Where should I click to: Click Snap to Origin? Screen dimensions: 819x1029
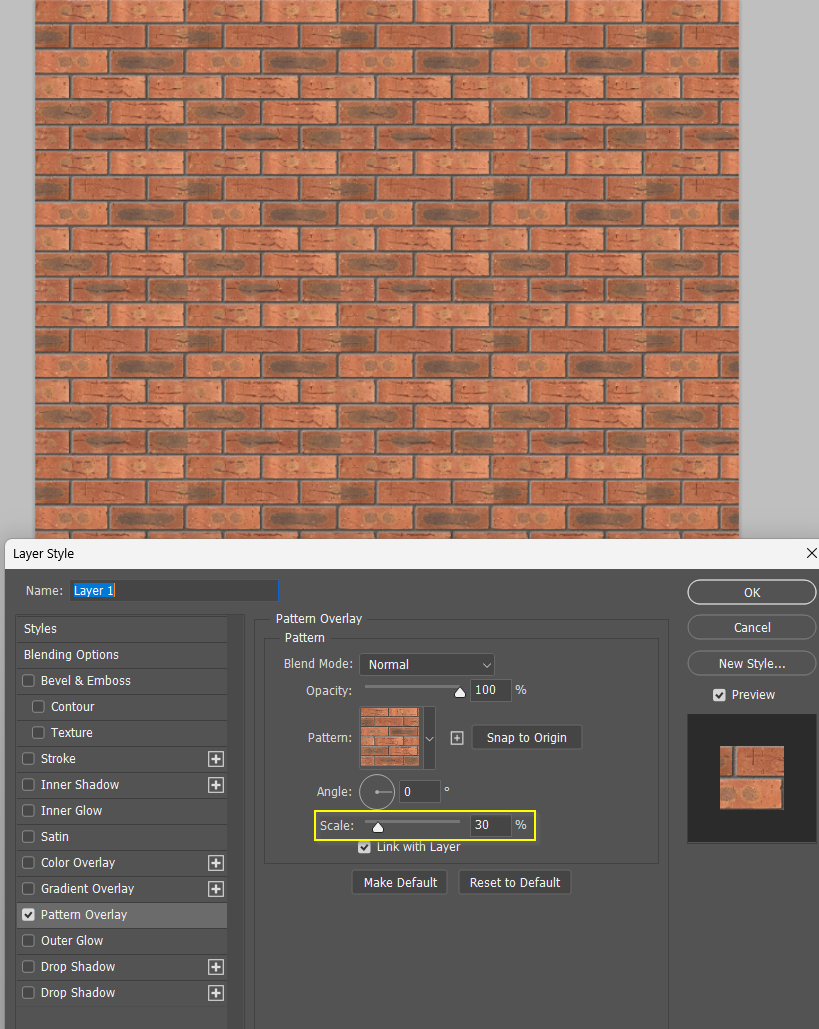(527, 737)
